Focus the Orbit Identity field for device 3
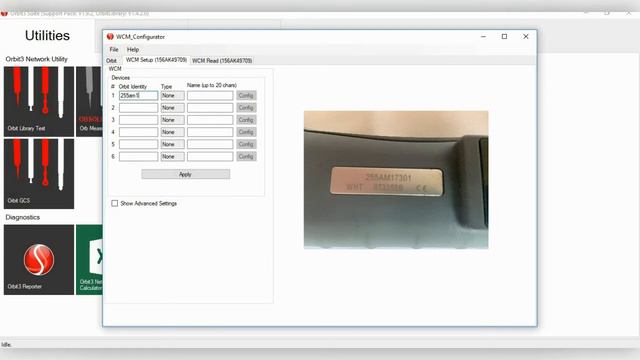This screenshot has height=360, width=640. pyautogui.click(x=138, y=120)
